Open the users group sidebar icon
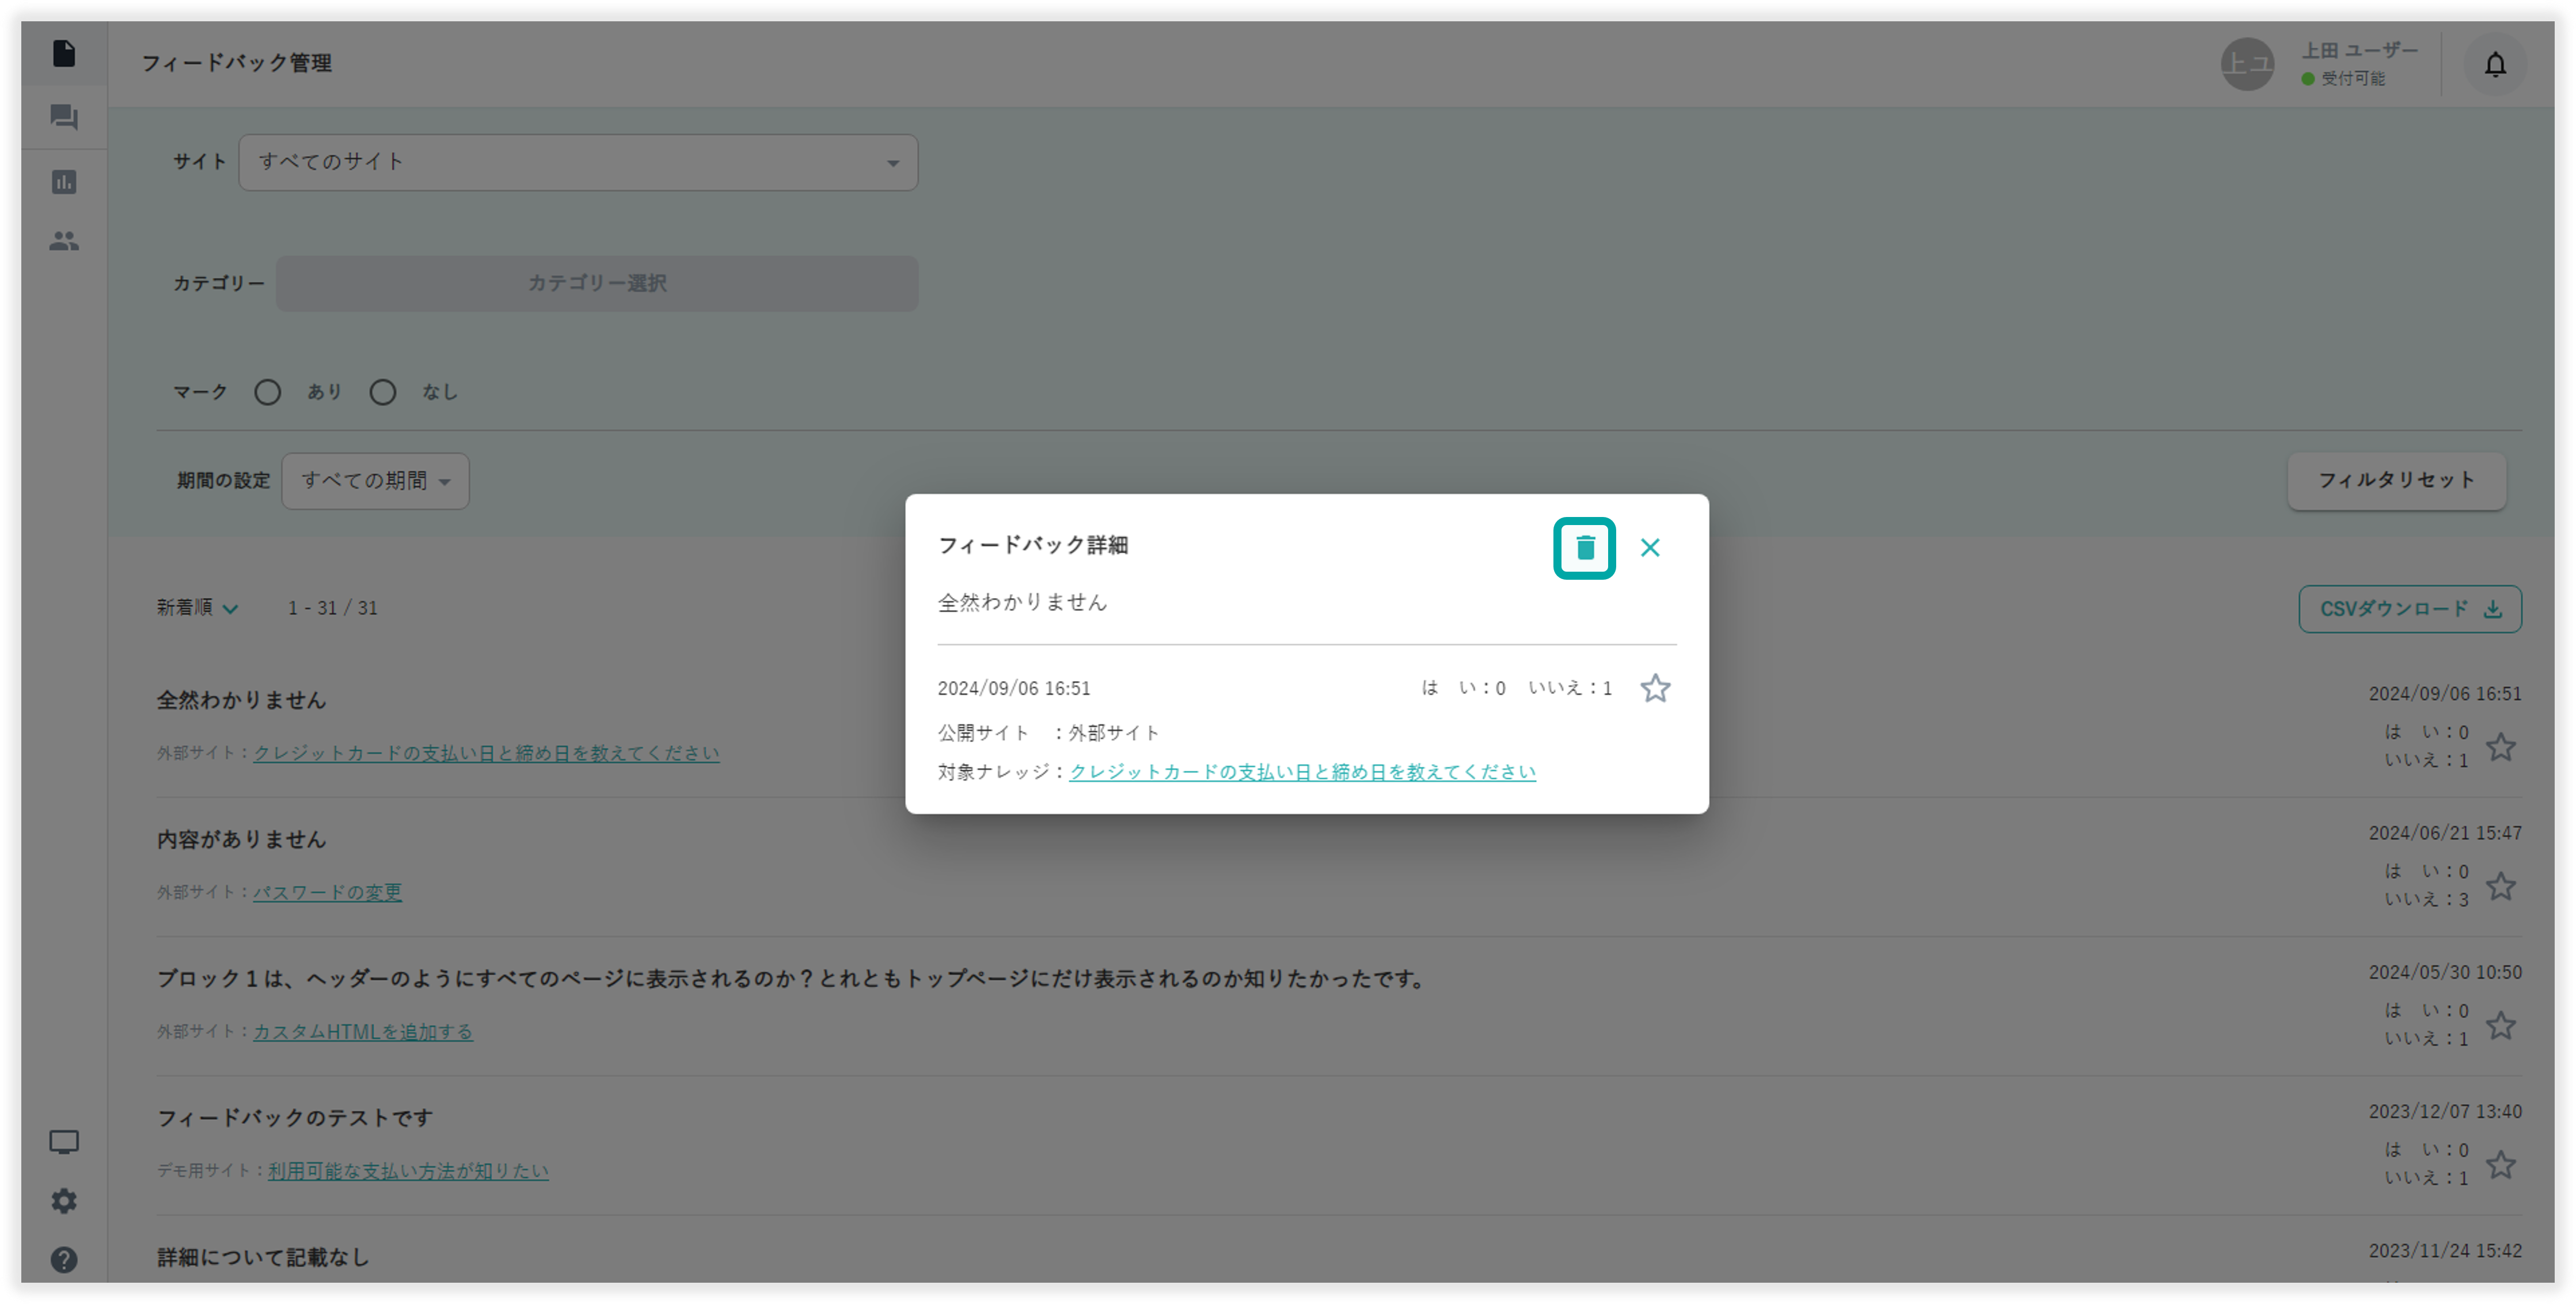2576x1304 pixels. 64,241
